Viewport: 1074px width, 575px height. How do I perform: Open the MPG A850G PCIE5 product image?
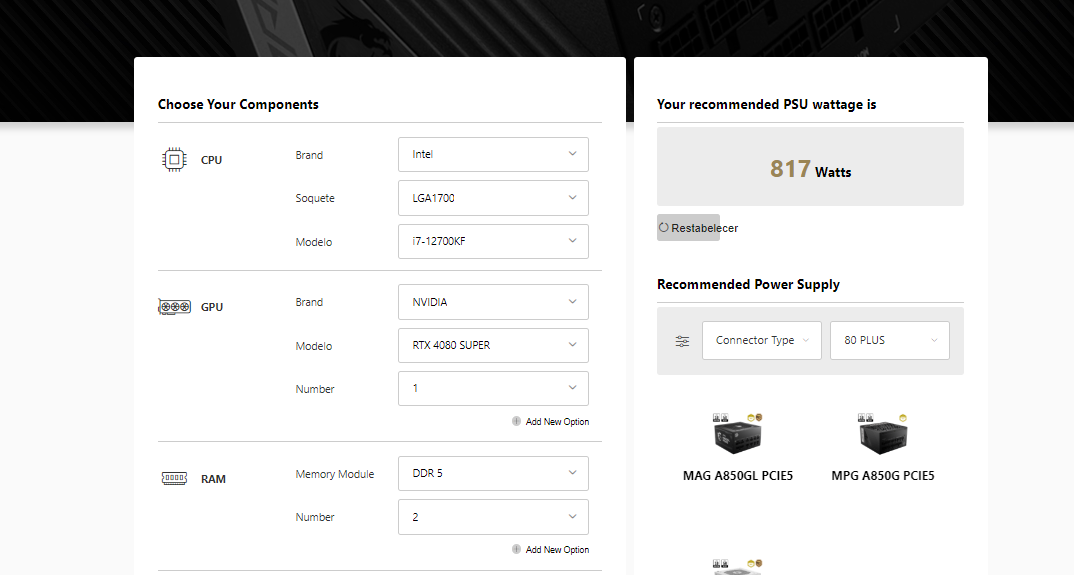(883, 434)
